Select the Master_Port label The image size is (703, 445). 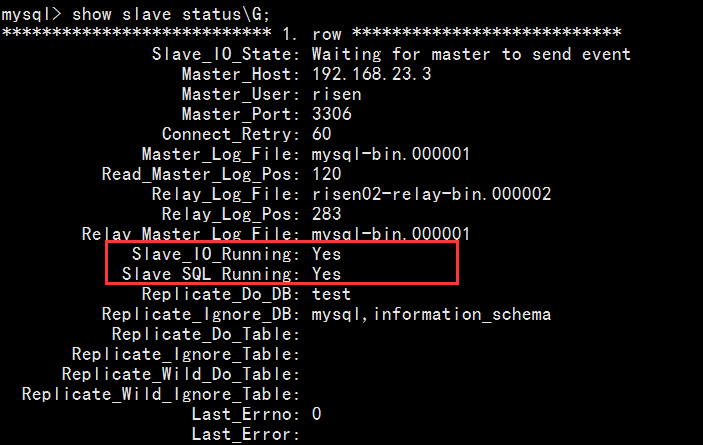coord(240,114)
